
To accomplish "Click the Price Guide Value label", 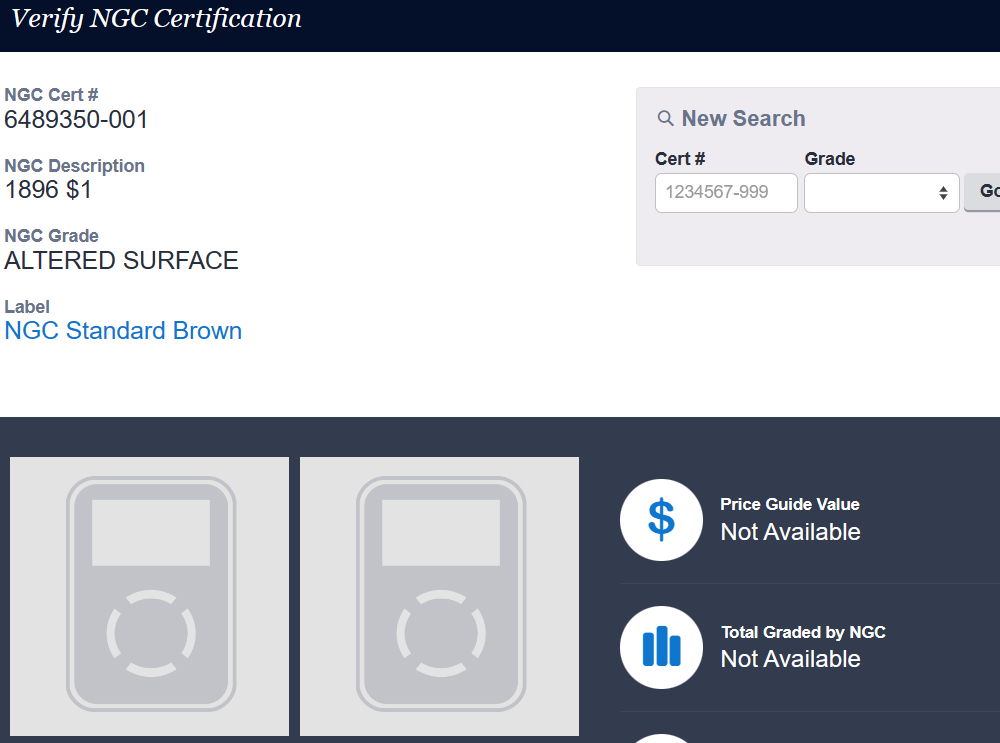I will point(789,505).
